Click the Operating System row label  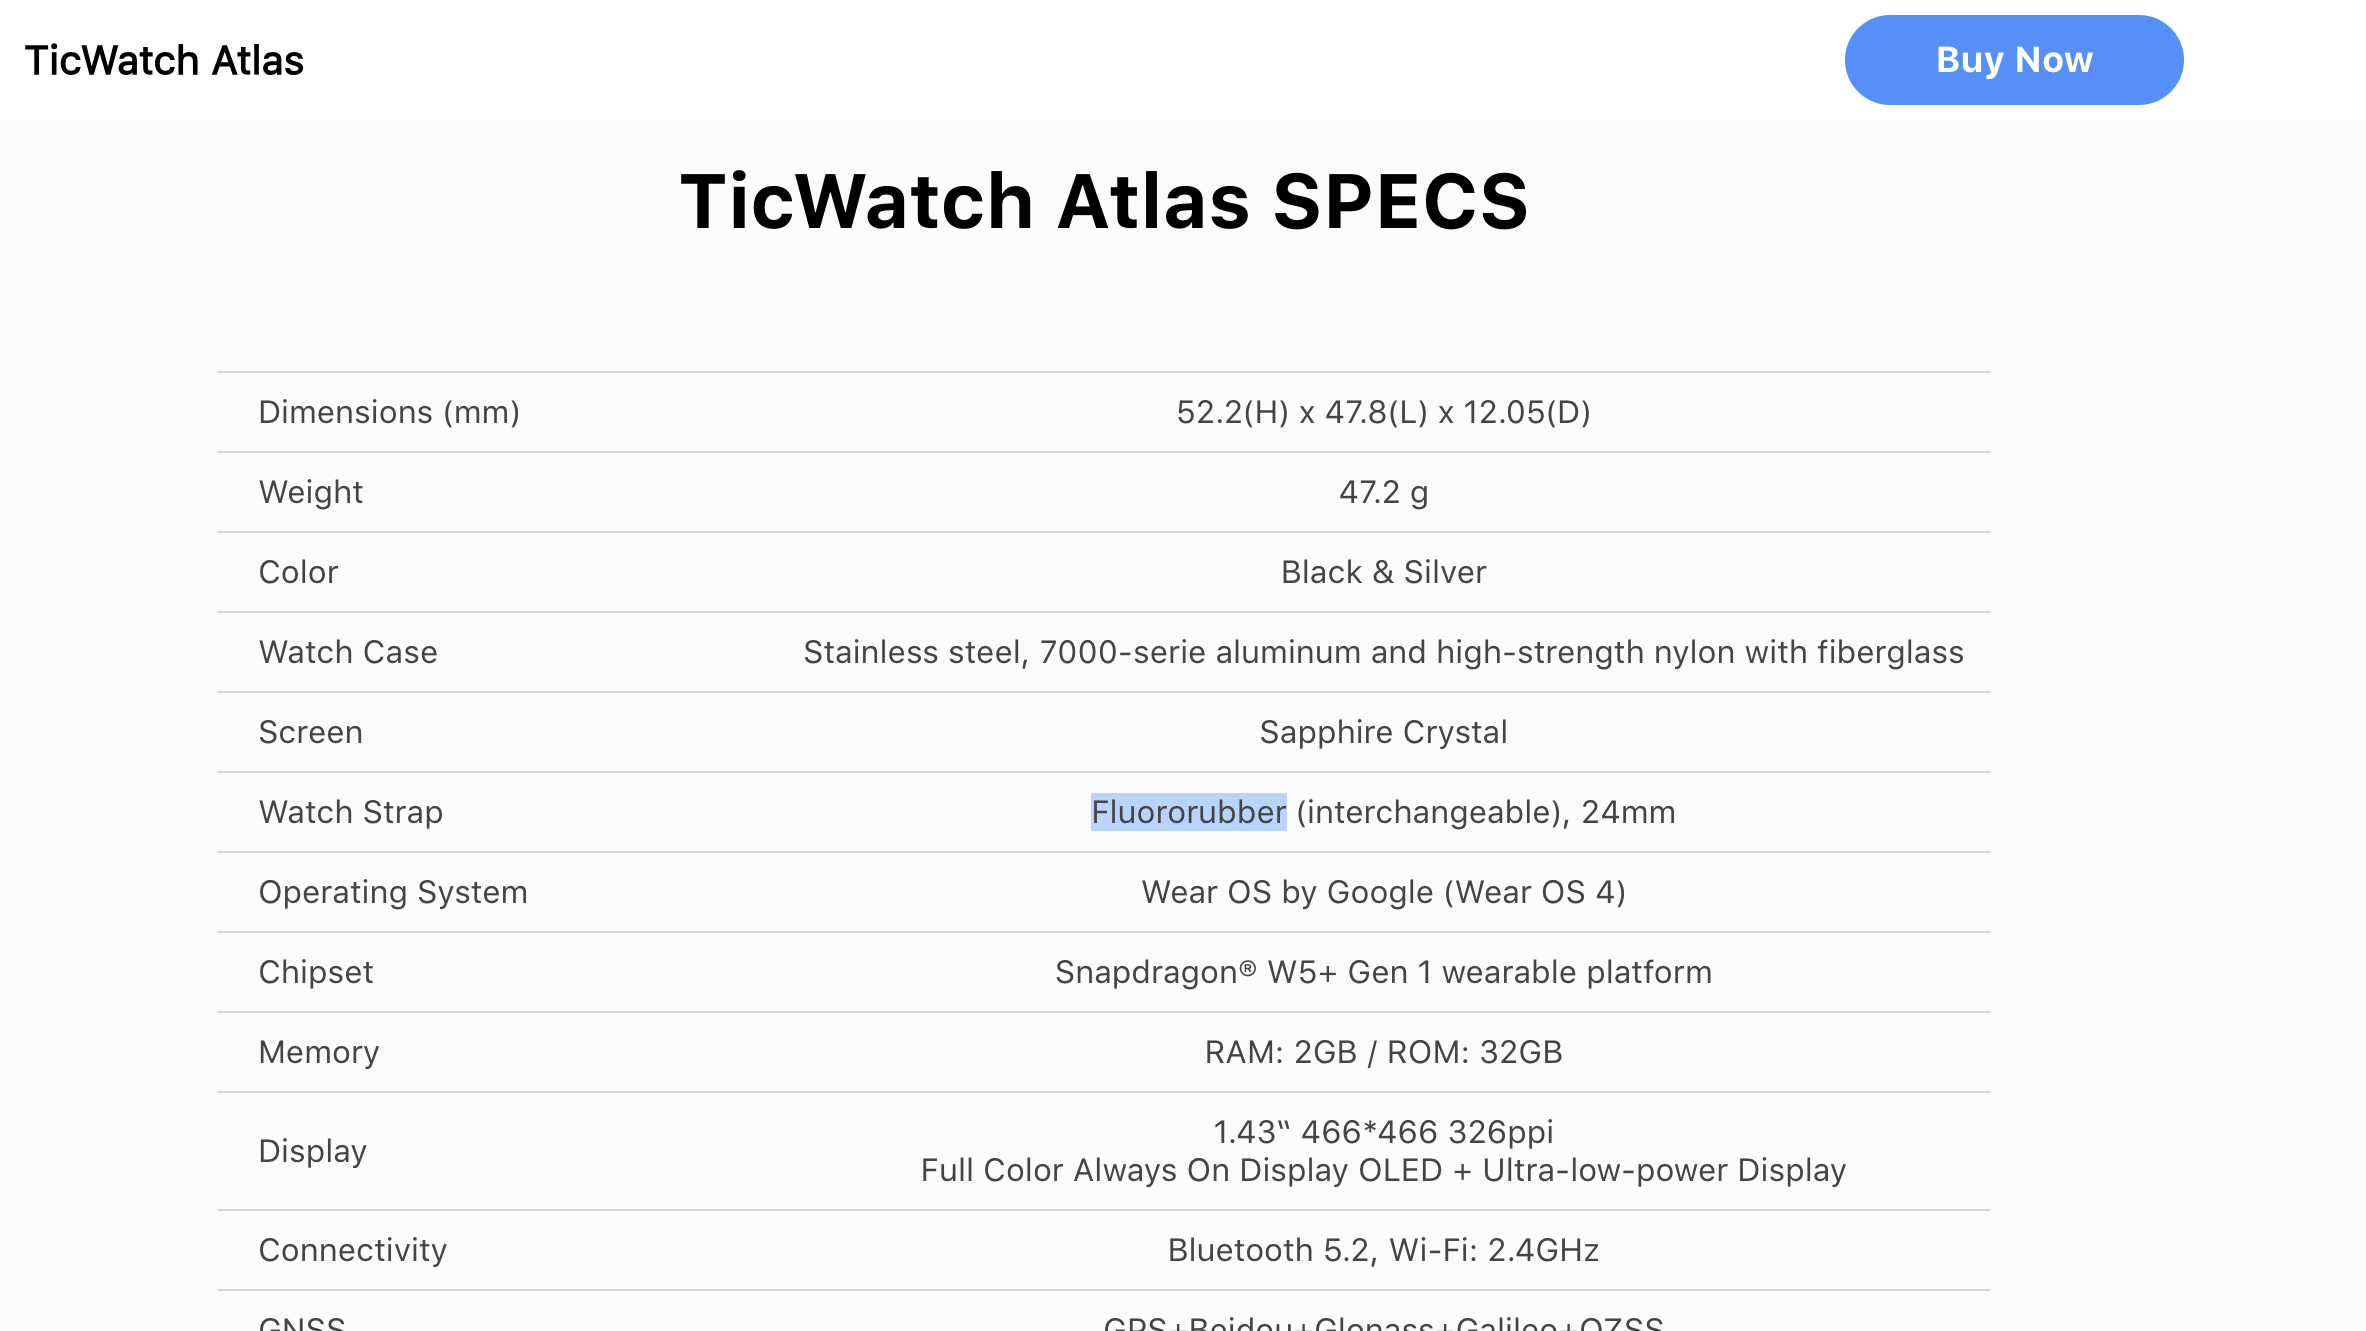393,892
